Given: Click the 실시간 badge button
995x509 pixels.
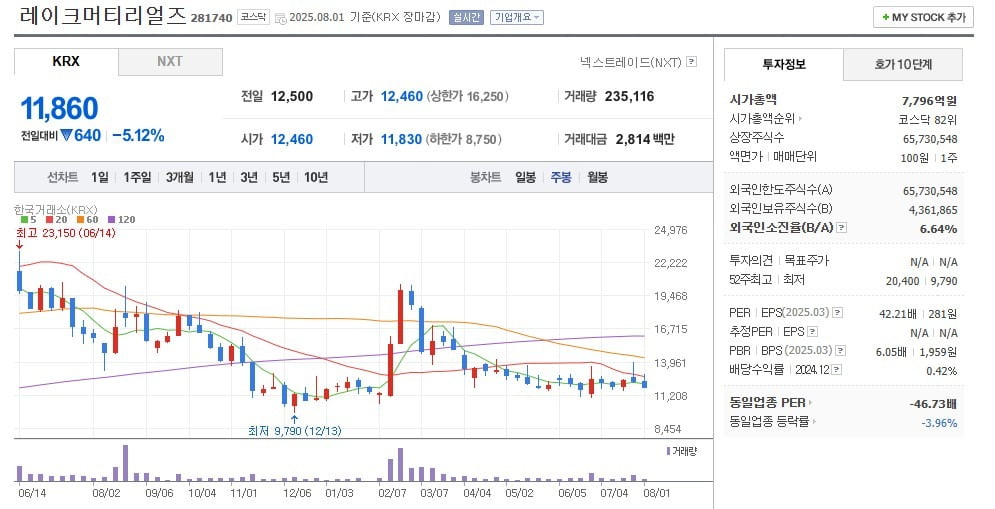Looking at the screenshot, I should pos(466,18).
